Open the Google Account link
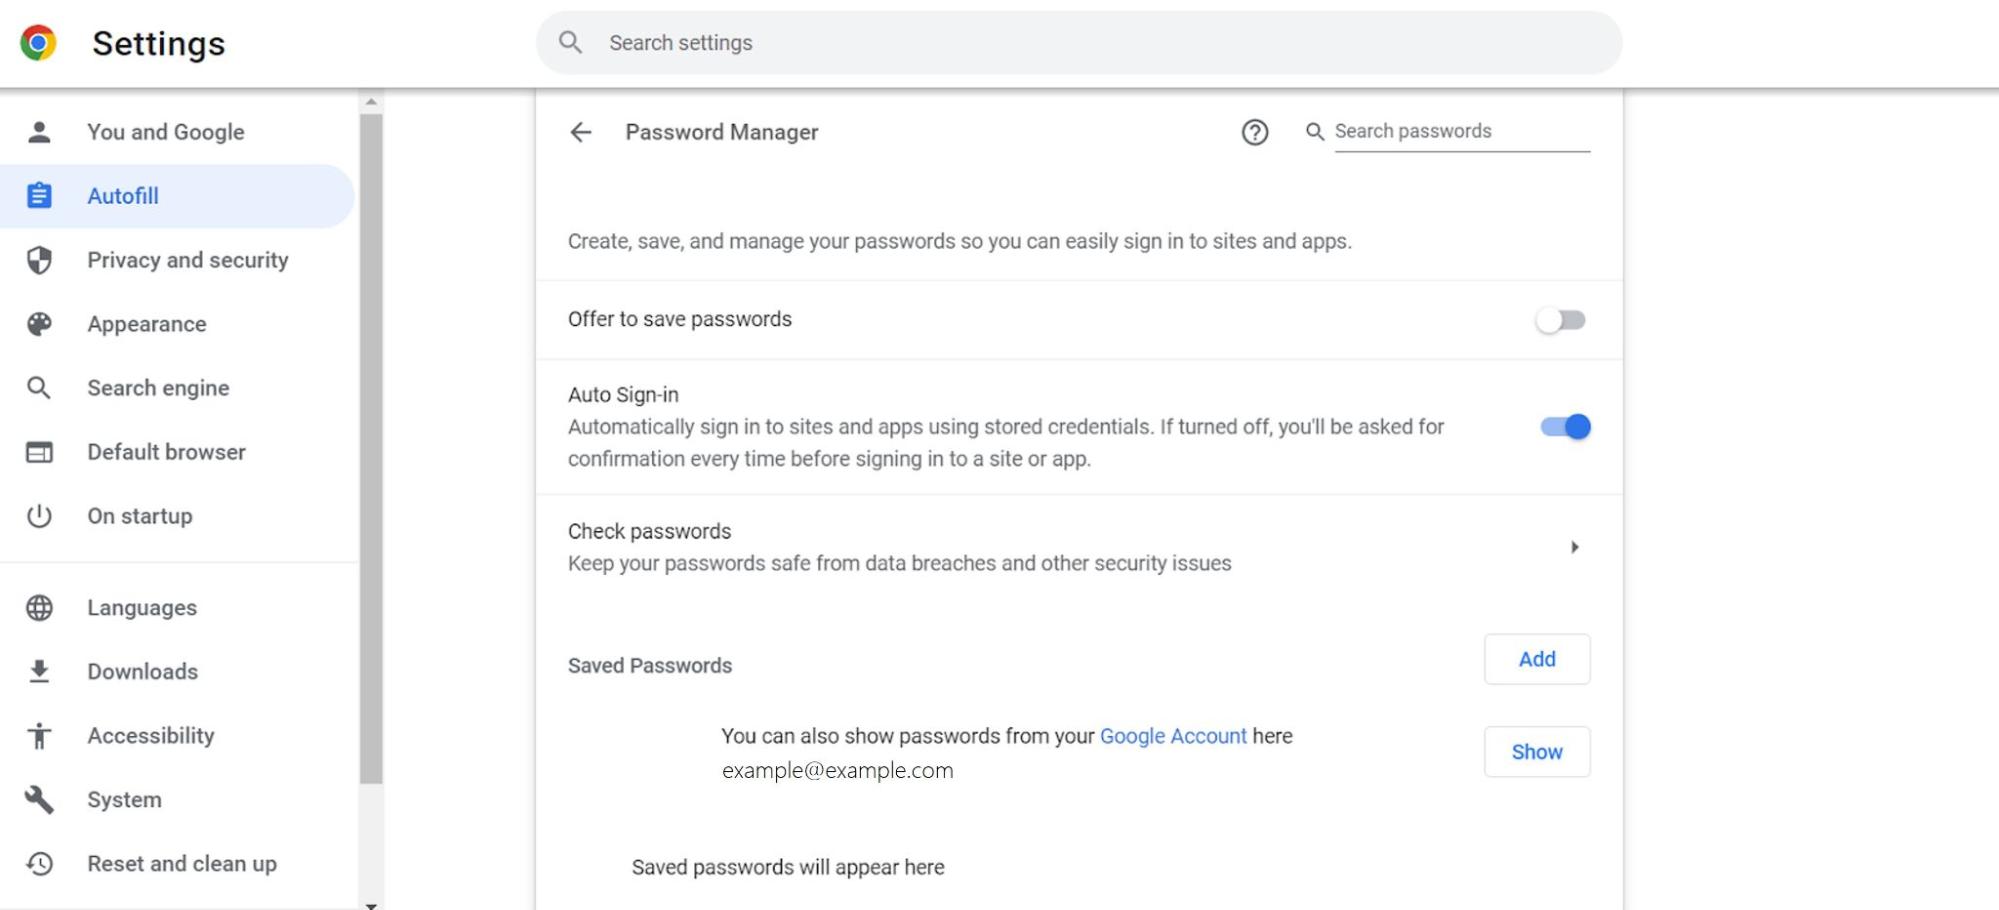1999x910 pixels. coord(1173,736)
